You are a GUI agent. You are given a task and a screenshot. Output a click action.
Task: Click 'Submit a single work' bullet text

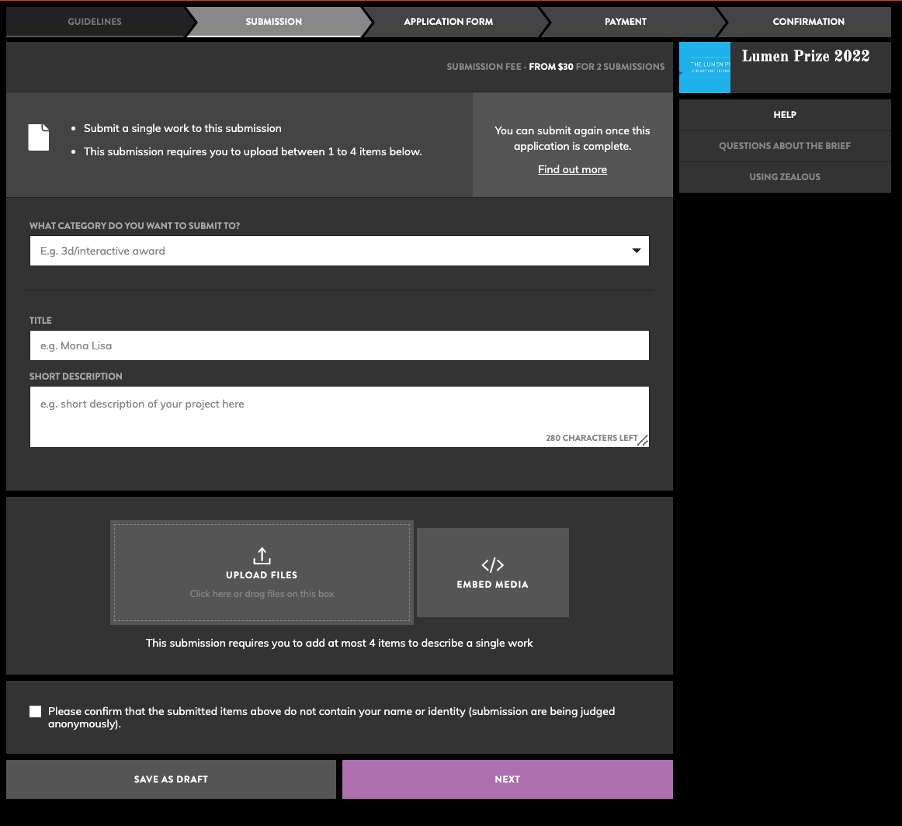tap(182, 128)
